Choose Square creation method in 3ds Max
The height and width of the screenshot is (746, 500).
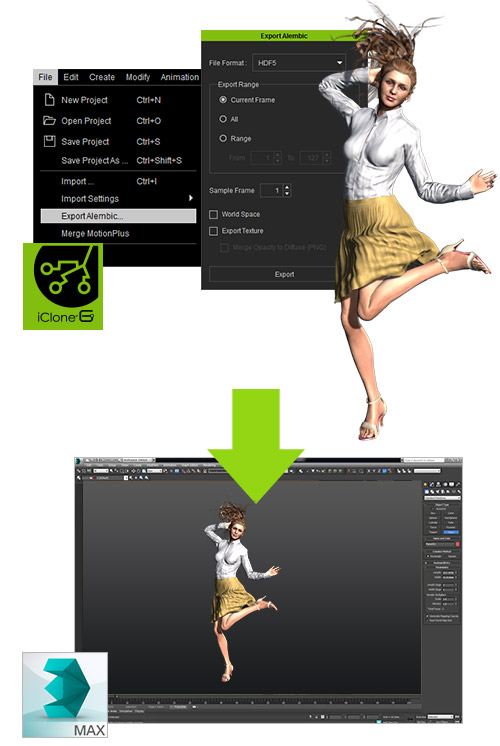pos(446,556)
